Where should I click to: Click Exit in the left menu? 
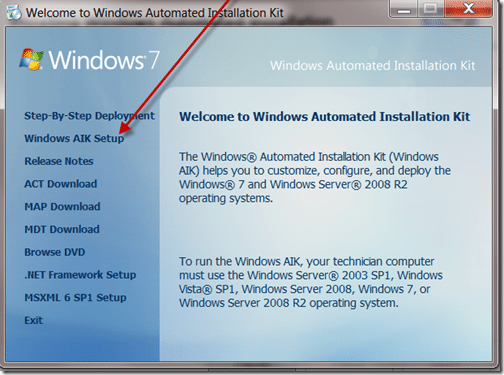click(33, 320)
